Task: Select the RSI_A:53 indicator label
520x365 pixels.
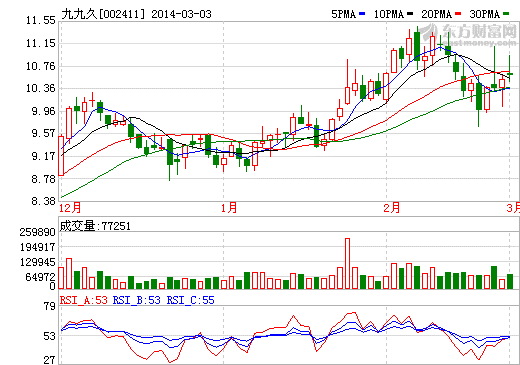Action: [x=83, y=300]
